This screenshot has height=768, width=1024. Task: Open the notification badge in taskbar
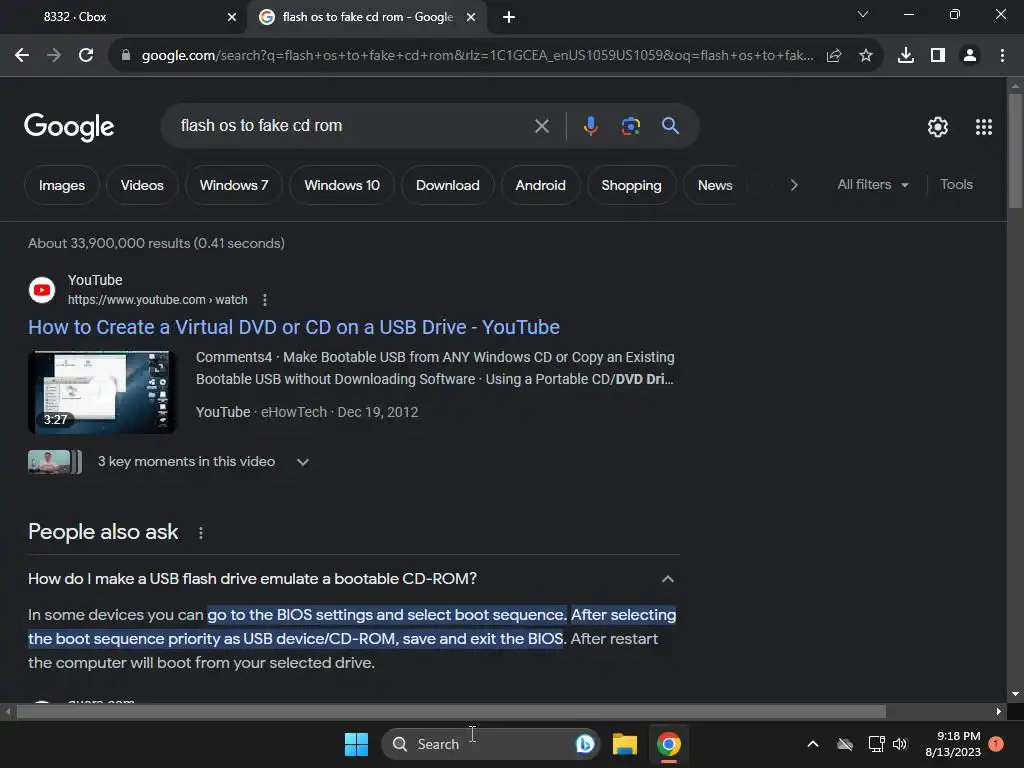(996, 744)
